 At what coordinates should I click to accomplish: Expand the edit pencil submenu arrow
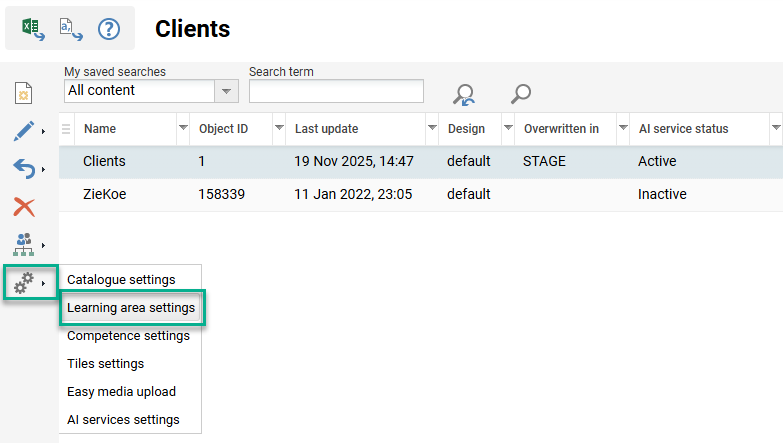[43, 131]
